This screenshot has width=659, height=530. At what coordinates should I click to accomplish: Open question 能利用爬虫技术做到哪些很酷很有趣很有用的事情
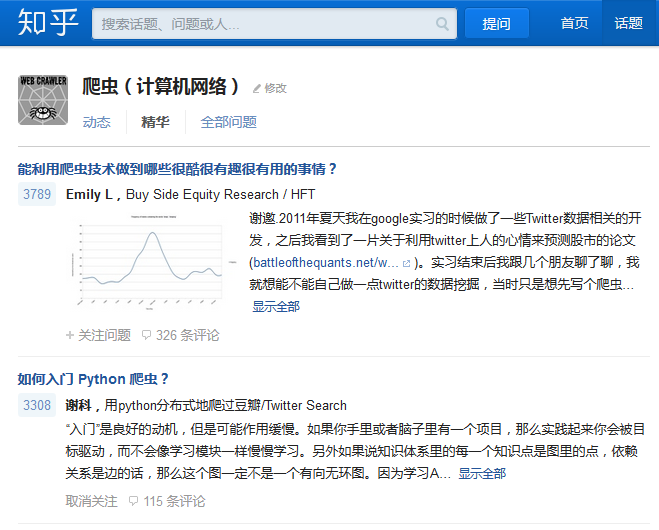click(177, 169)
